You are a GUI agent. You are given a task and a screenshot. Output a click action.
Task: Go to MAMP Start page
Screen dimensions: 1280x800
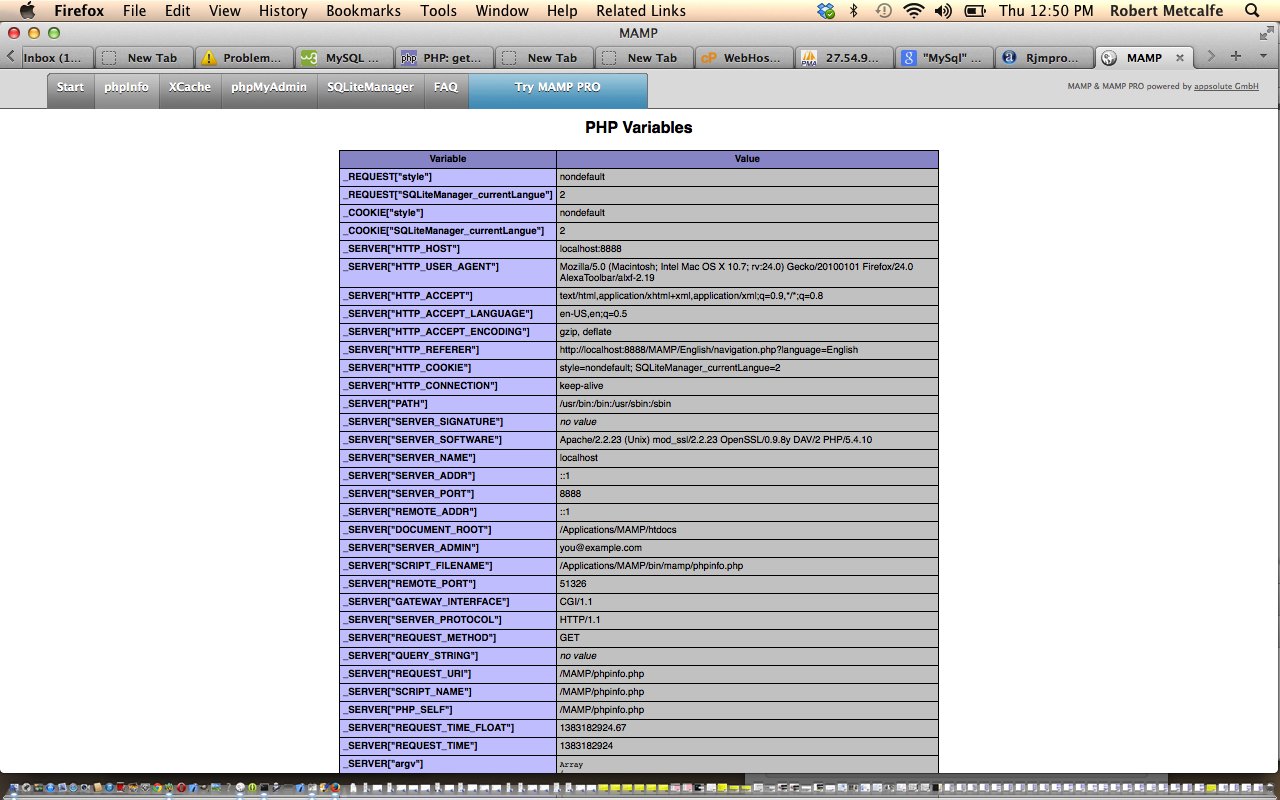click(x=70, y=88)
